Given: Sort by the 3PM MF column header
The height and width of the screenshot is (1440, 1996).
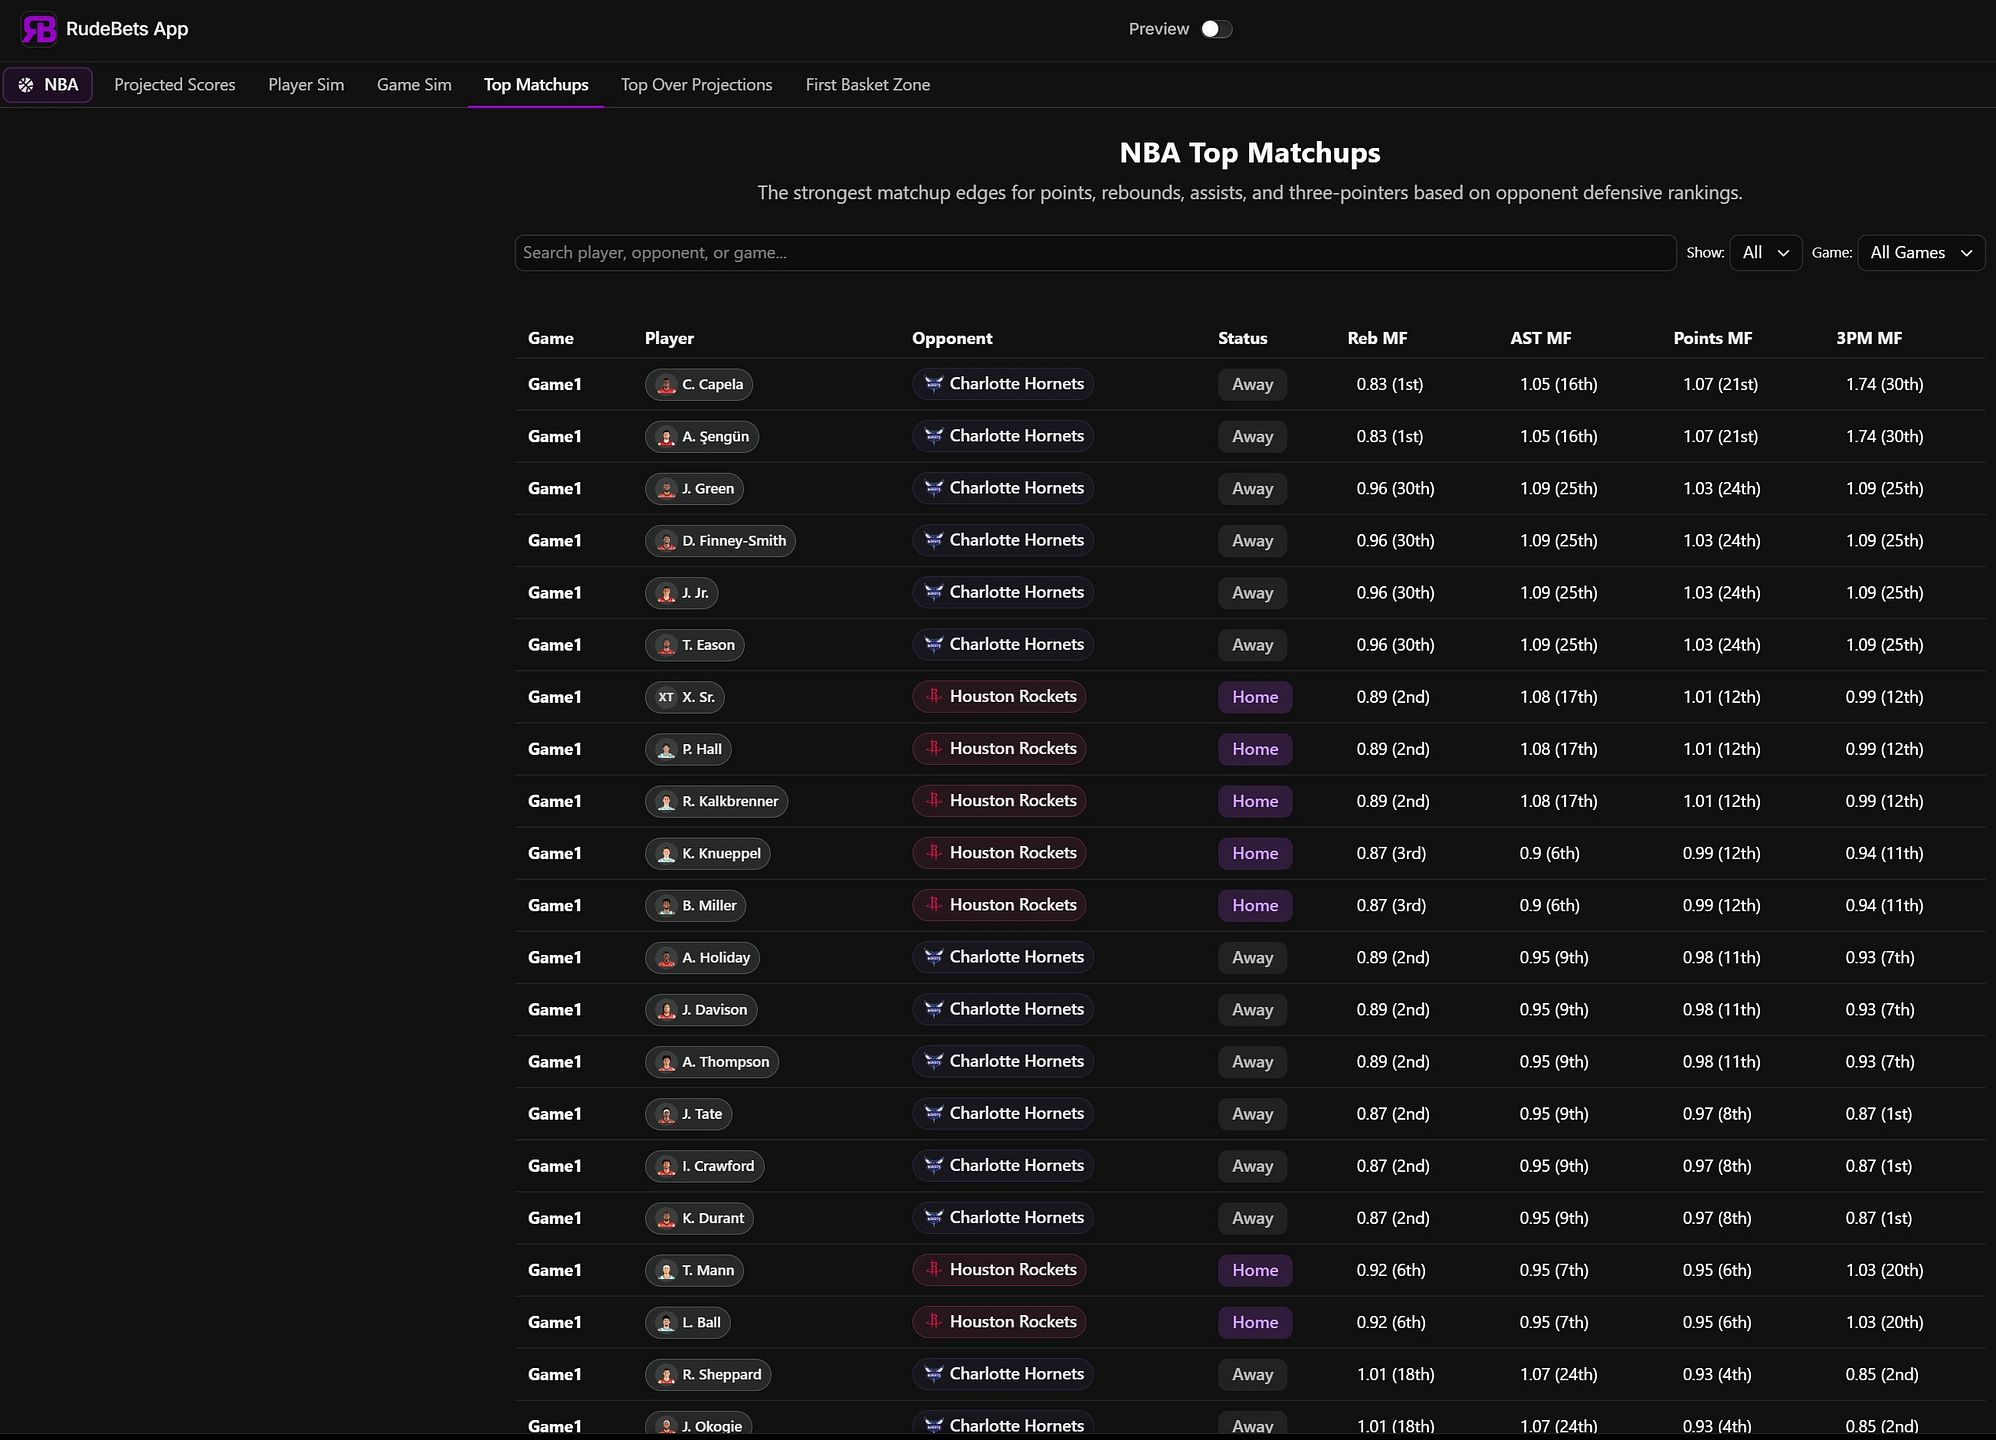Looking at the screenshot, I should (x=1869, y=338).
